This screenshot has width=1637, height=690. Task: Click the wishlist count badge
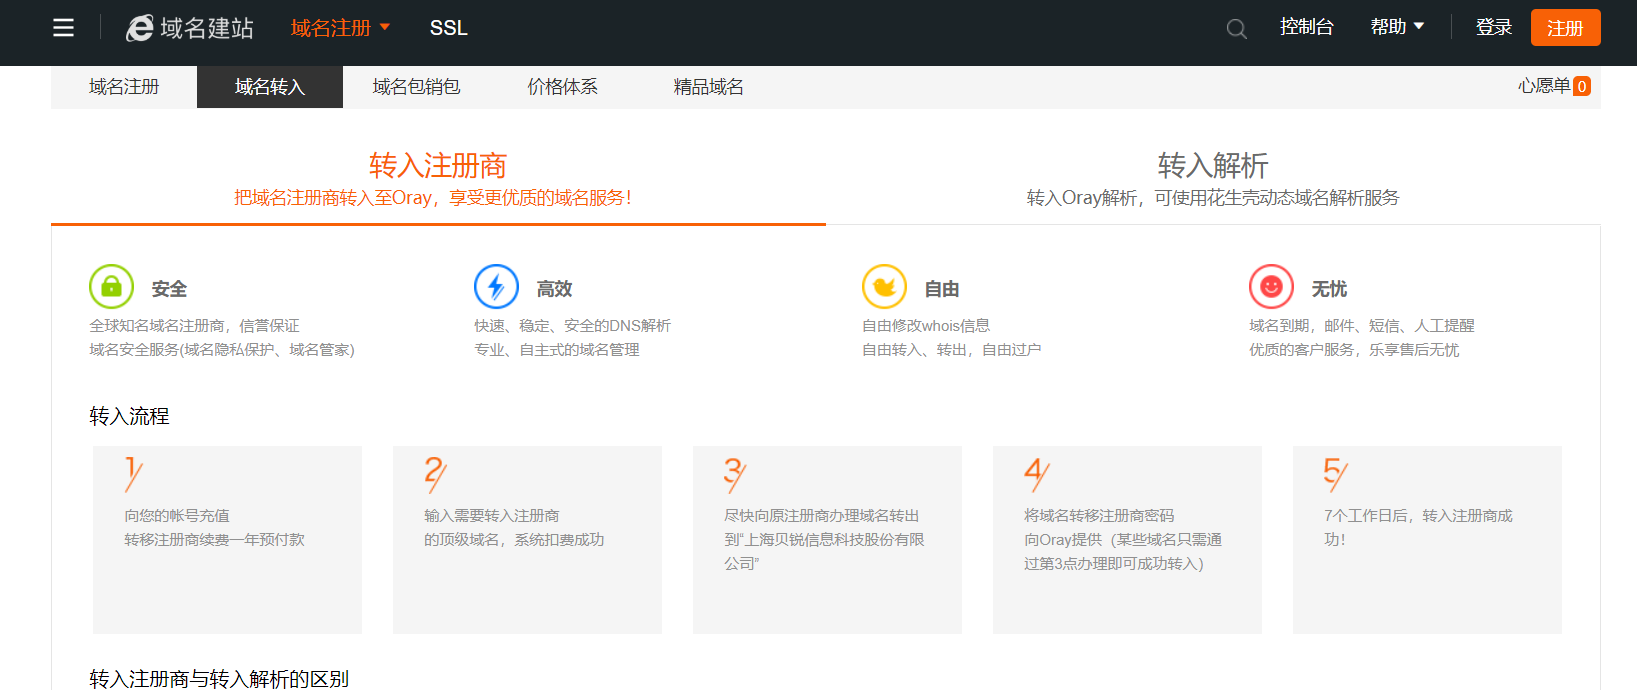point(1581,87)
